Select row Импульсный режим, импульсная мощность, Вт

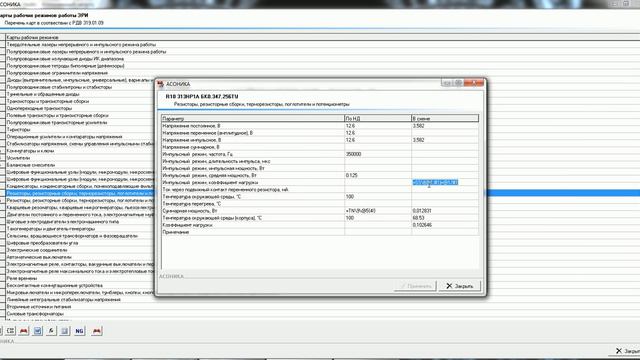pyautogui.click(x=320, y=168)
